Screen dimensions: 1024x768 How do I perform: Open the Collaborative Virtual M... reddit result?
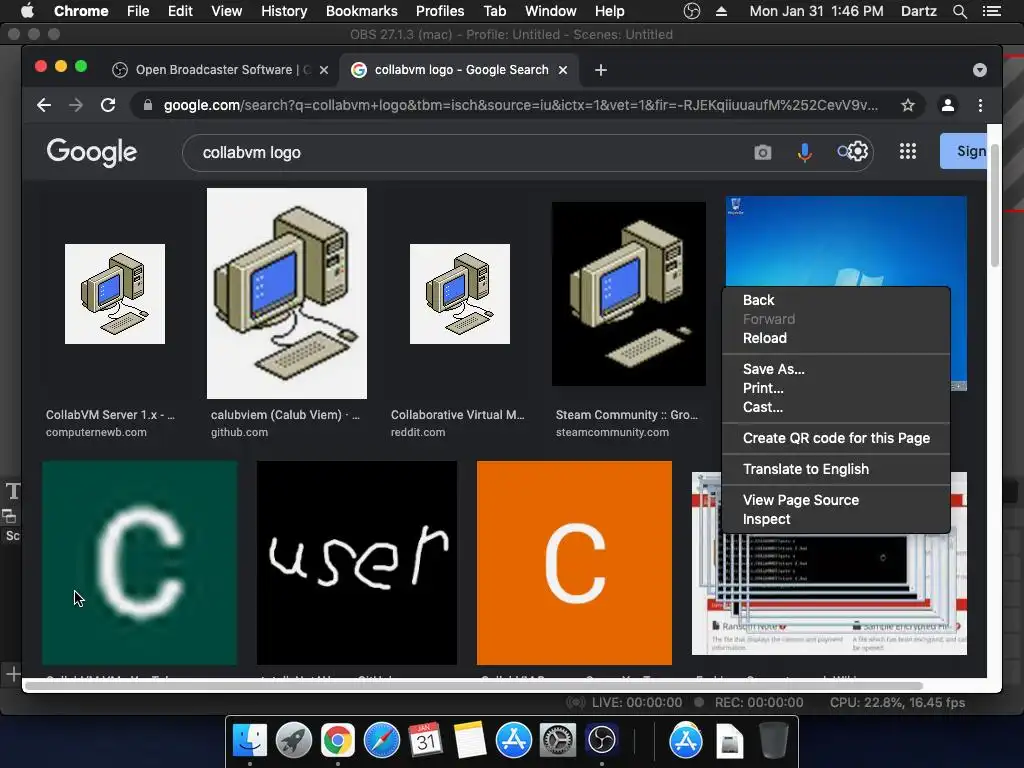coord(457,415)
